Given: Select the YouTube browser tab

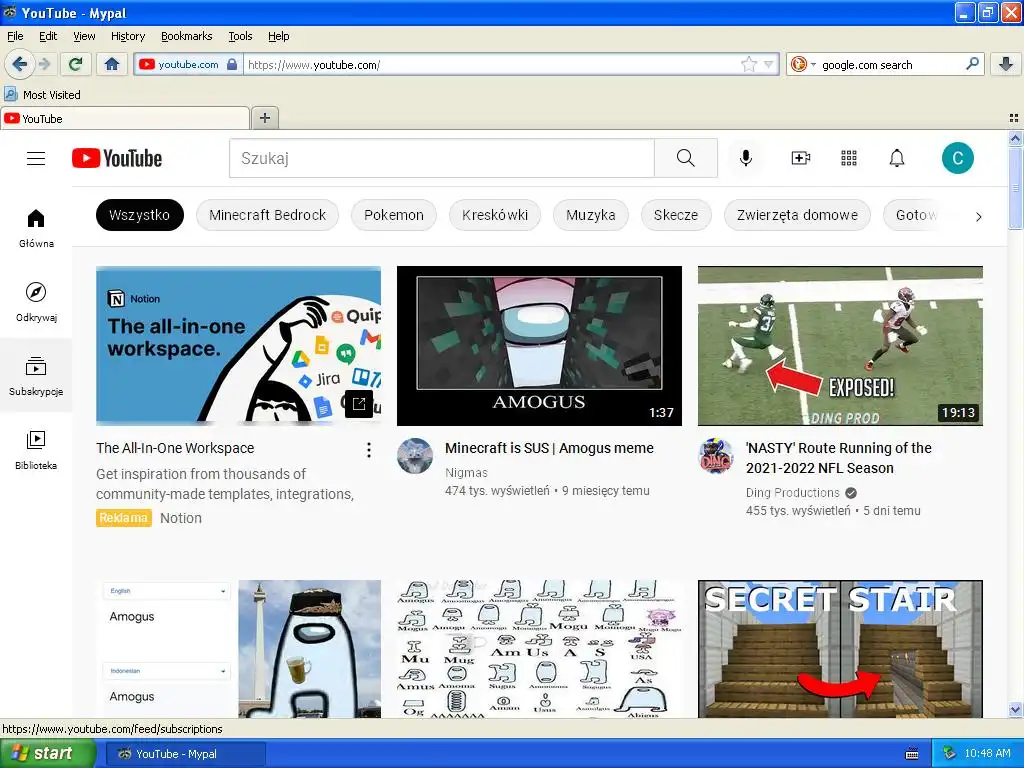Looking at the screenshot, I should [x=125, y=118].
